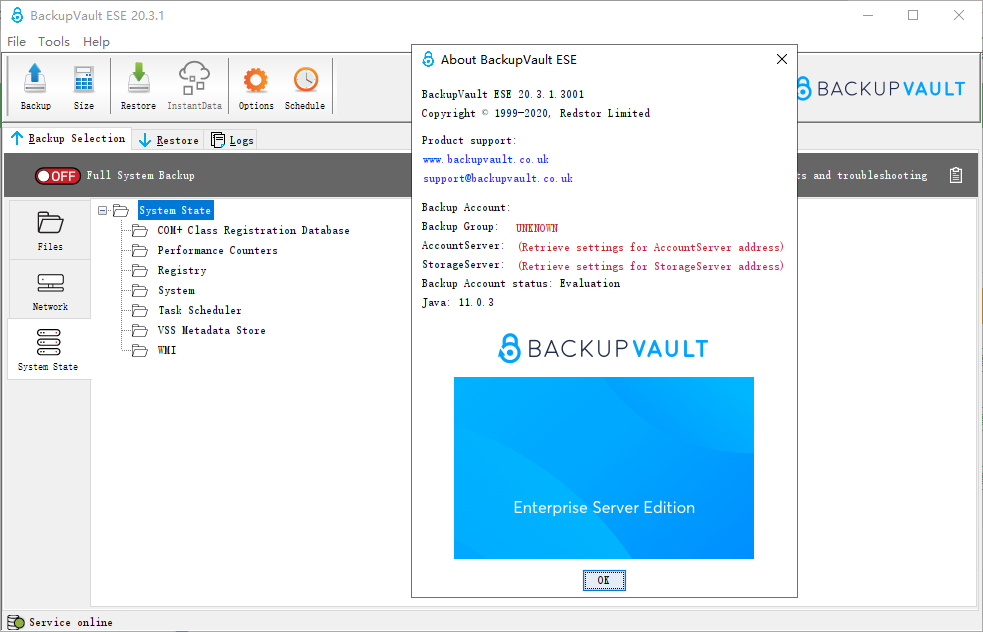Click the System State root folder icon
983x632 pixels.
click(x=121, y=211)
